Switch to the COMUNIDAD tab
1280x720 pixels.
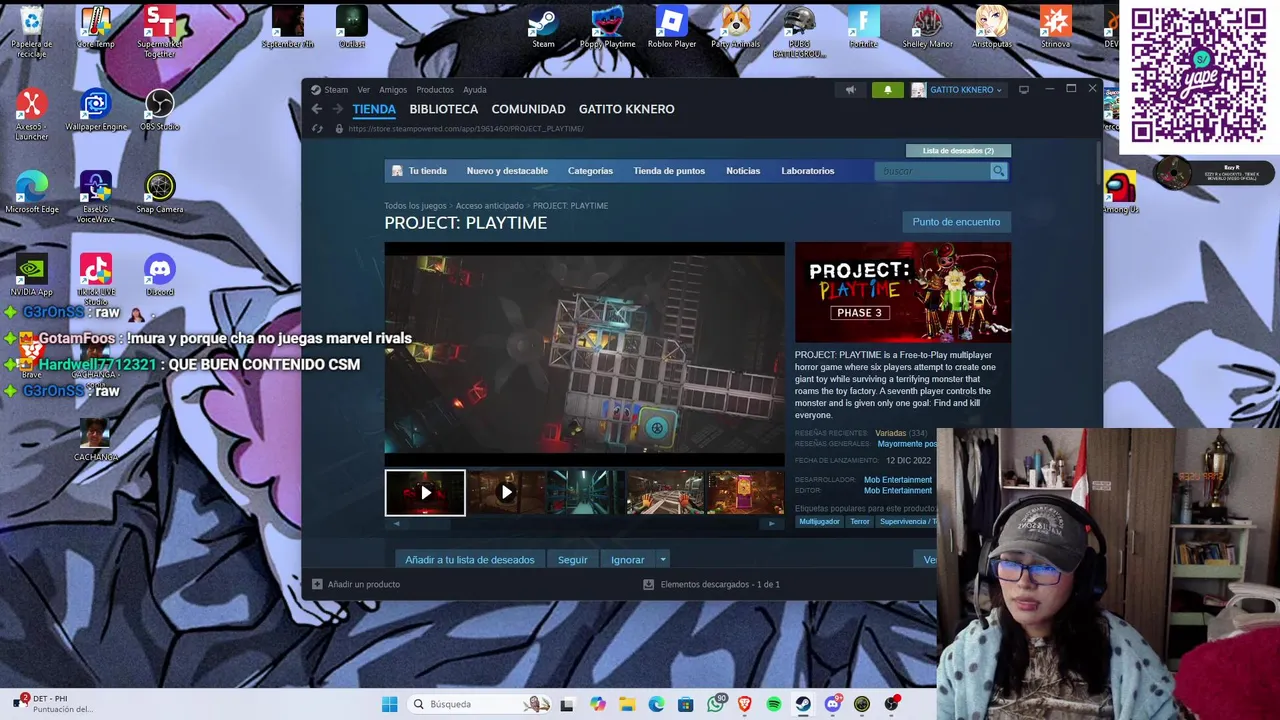(x=528, y=109)
